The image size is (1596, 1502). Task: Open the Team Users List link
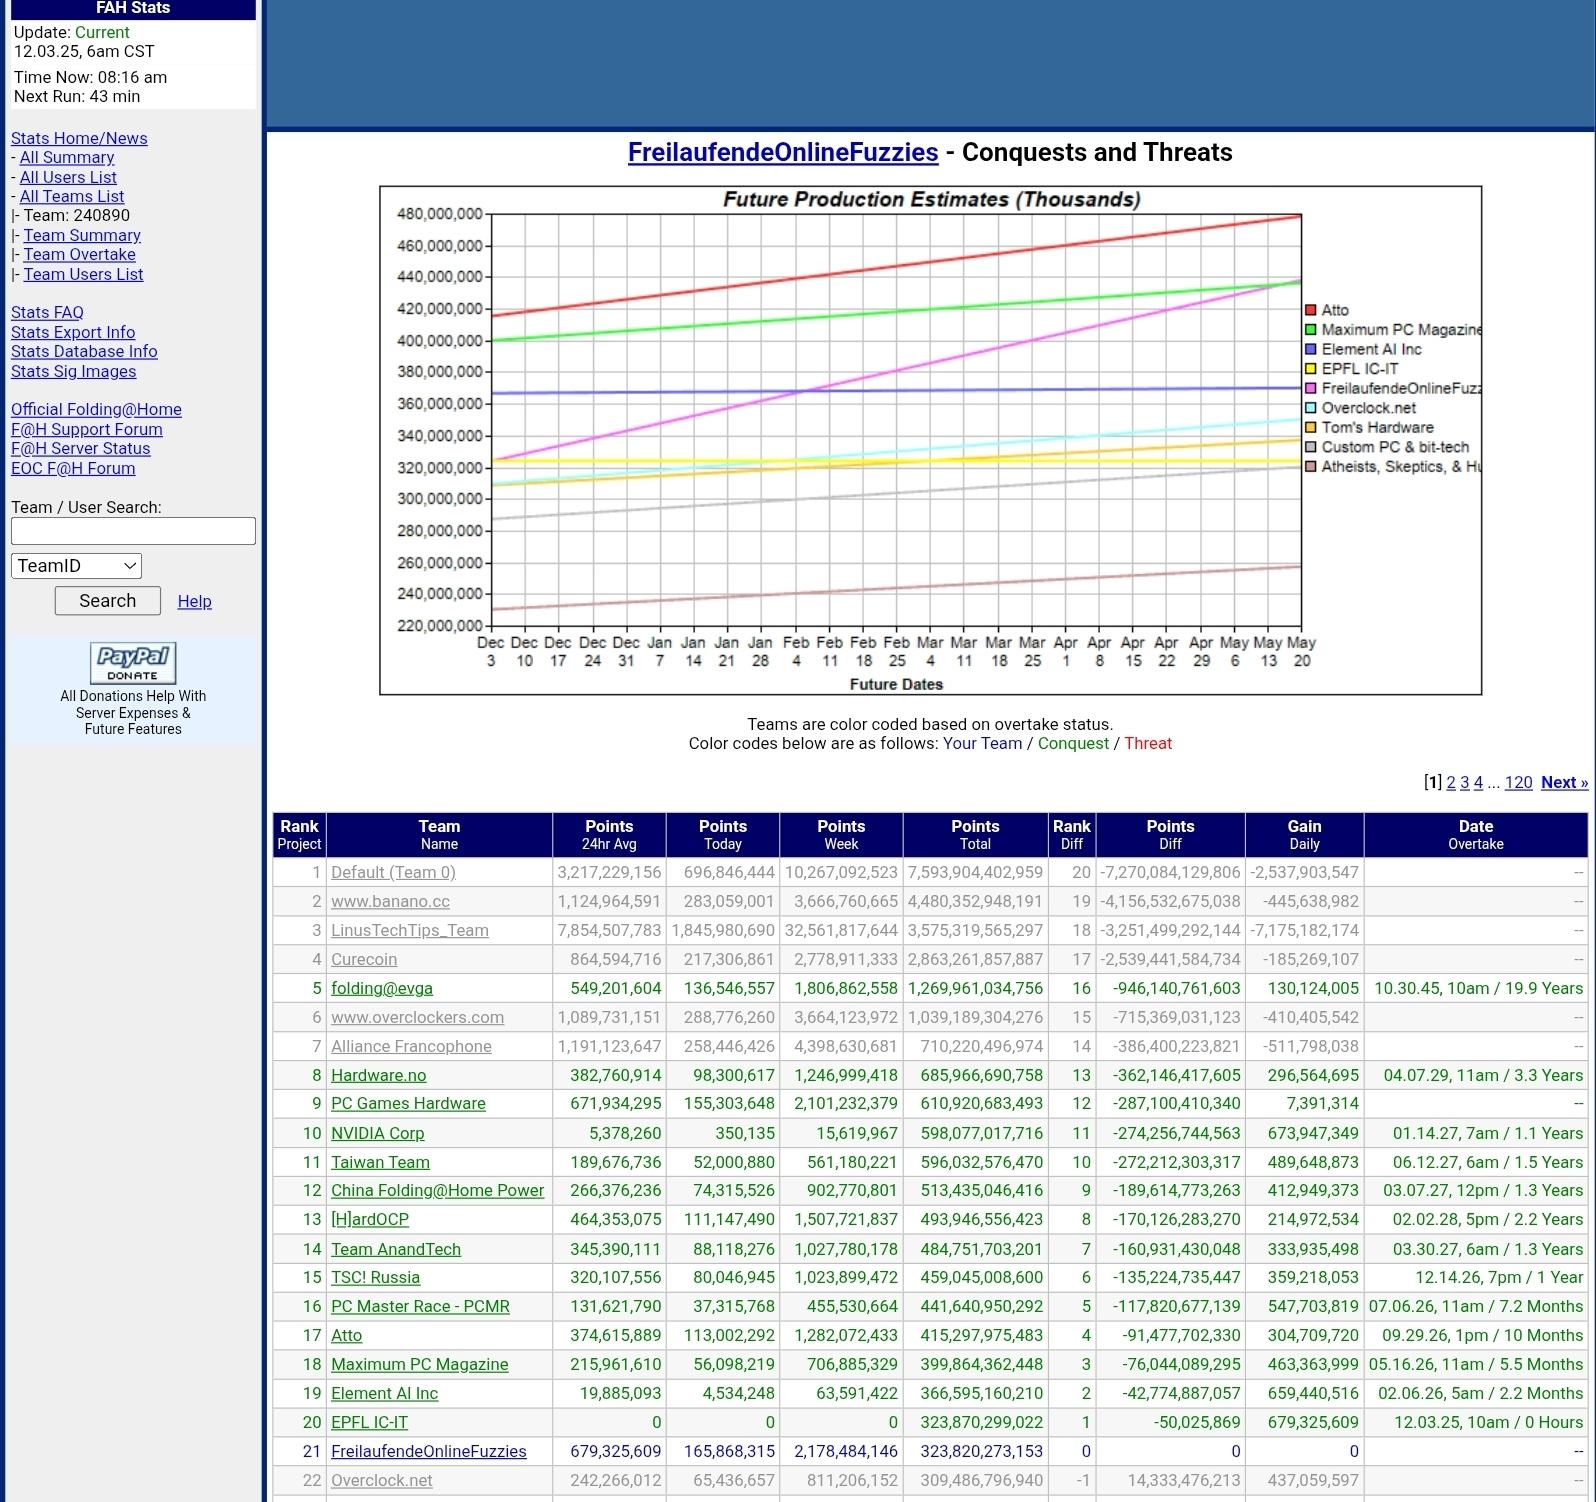pos(83,274)
